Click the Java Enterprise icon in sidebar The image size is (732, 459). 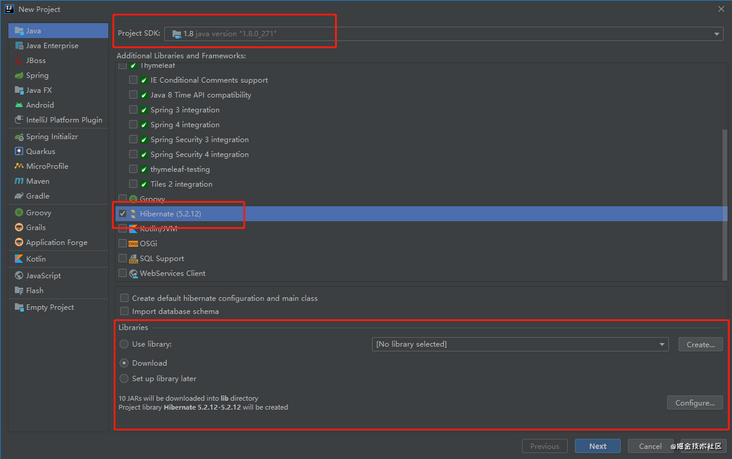(x=19, y=46)
